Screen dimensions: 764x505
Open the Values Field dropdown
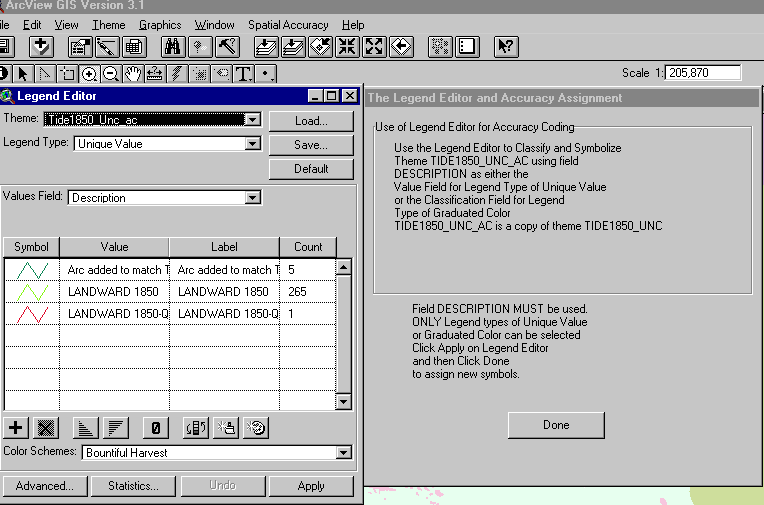click(x=252, y=198)
